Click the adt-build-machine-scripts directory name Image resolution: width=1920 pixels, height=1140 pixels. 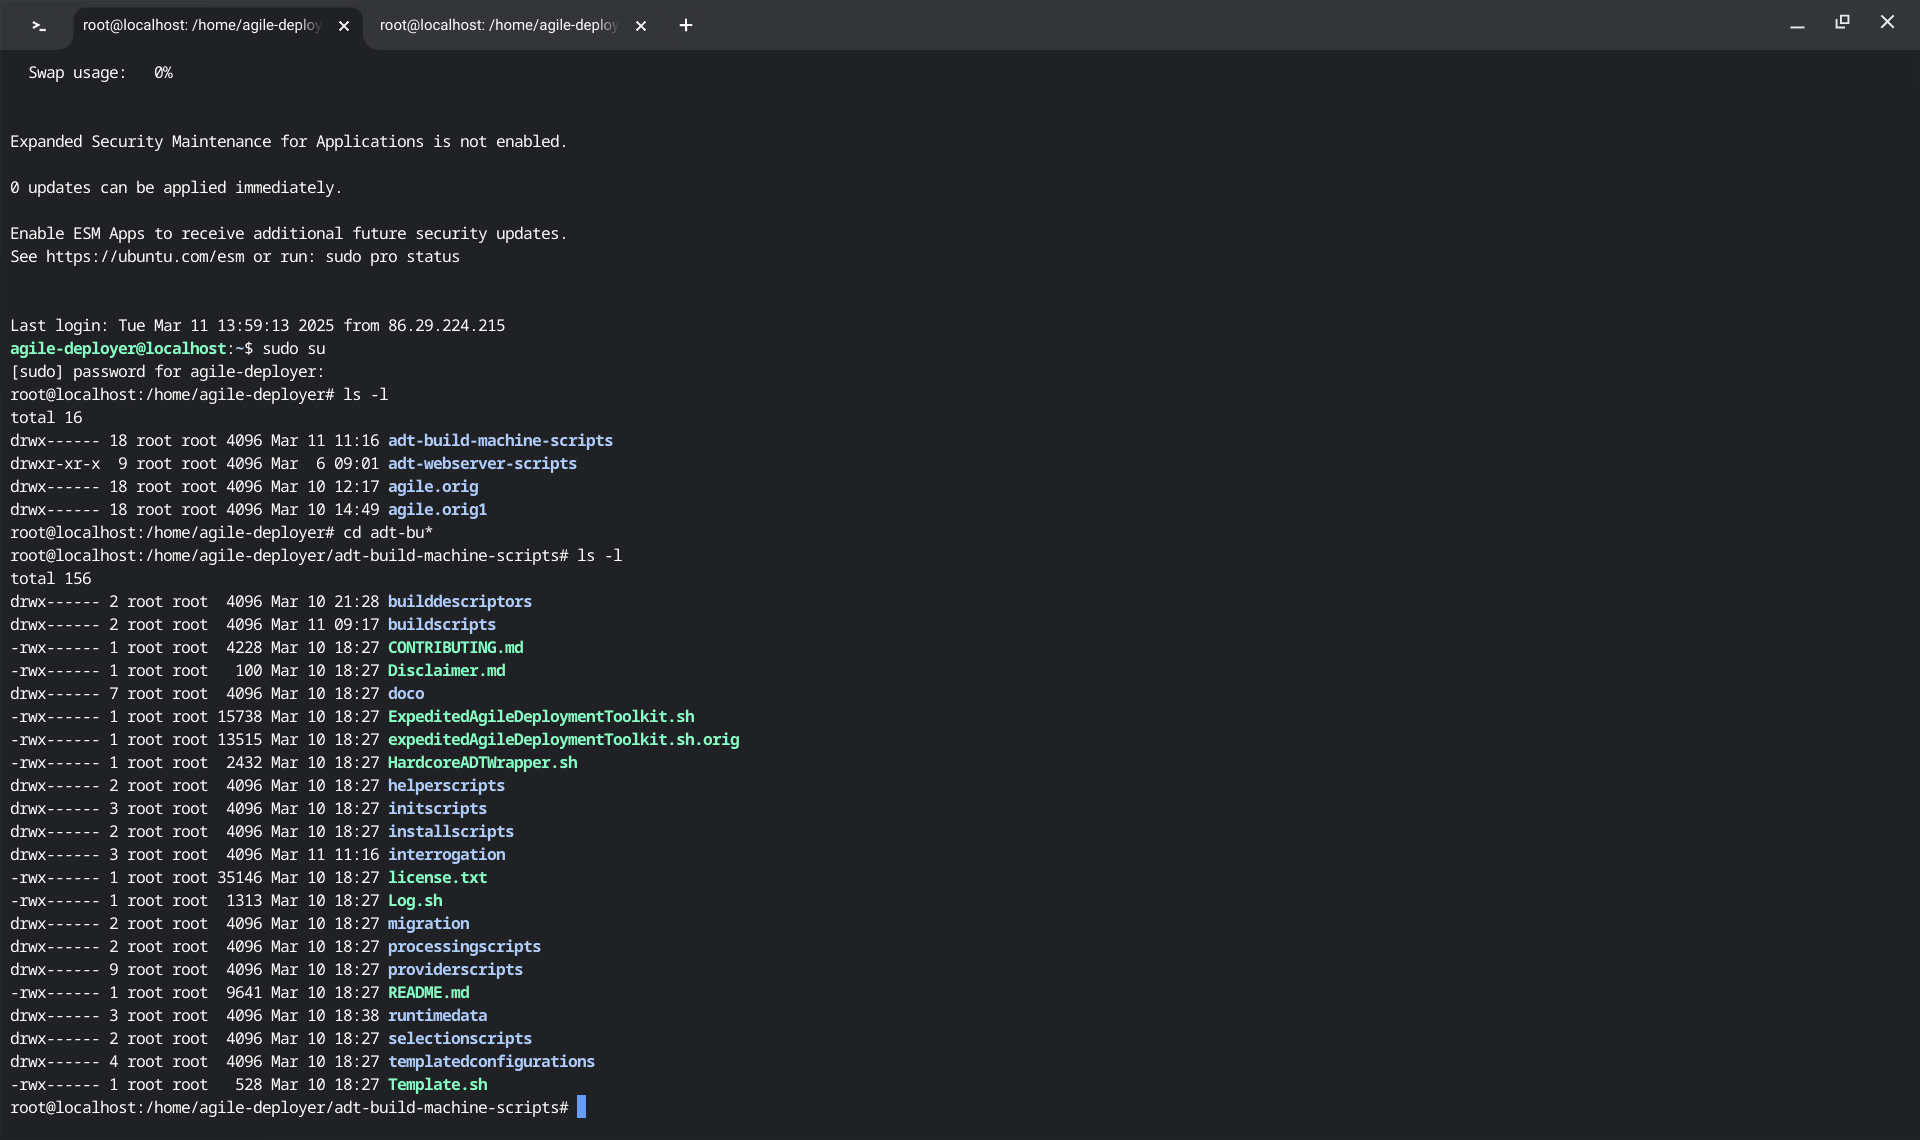click(x=500, y=441)
